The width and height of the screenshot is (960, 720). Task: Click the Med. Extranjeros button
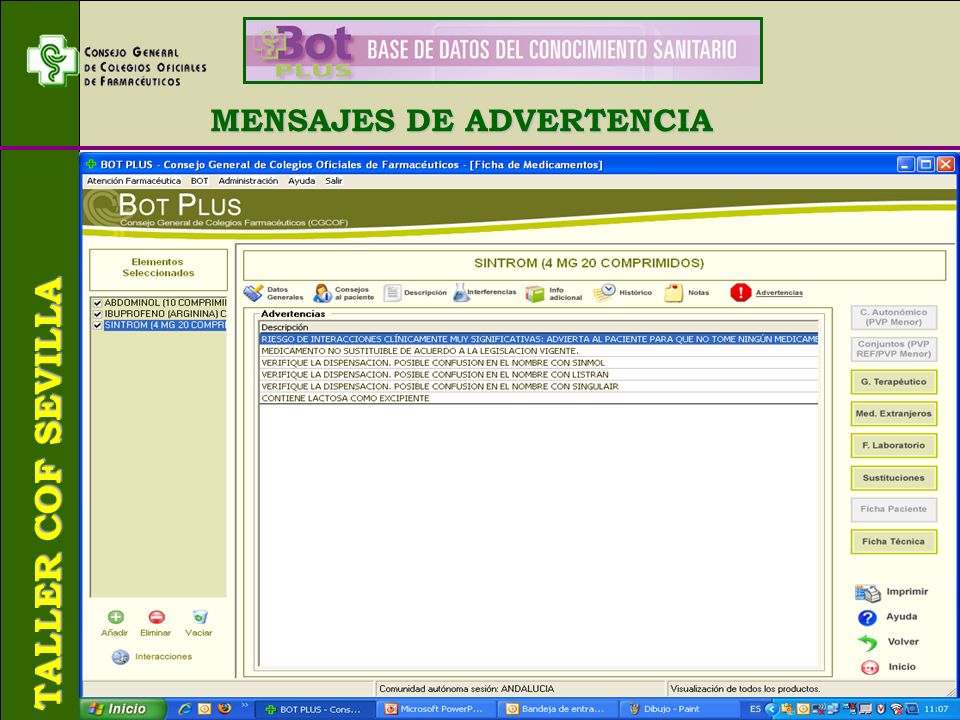(x=893, y=414)
